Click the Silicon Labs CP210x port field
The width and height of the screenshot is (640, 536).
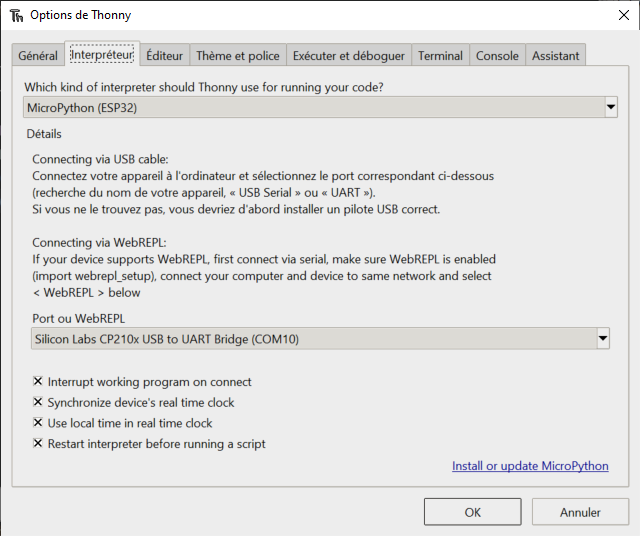coord(312,339)
